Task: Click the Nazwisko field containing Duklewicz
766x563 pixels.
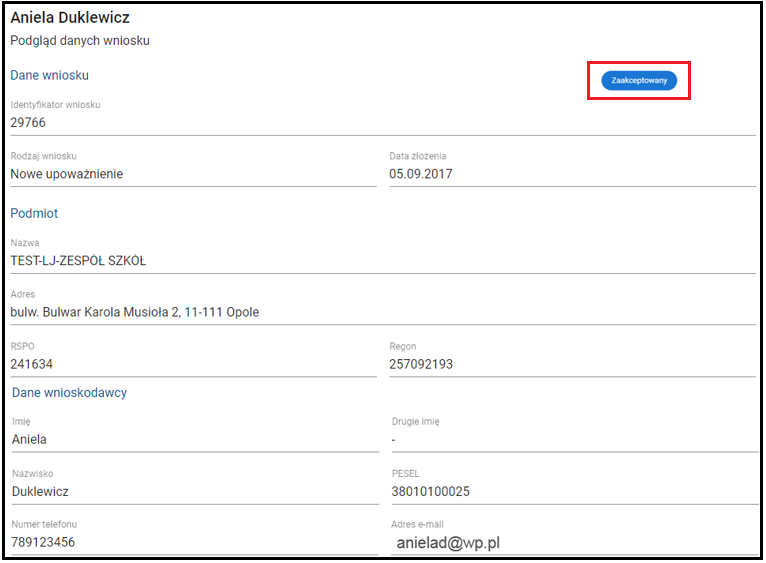Action: pos(194,491)
